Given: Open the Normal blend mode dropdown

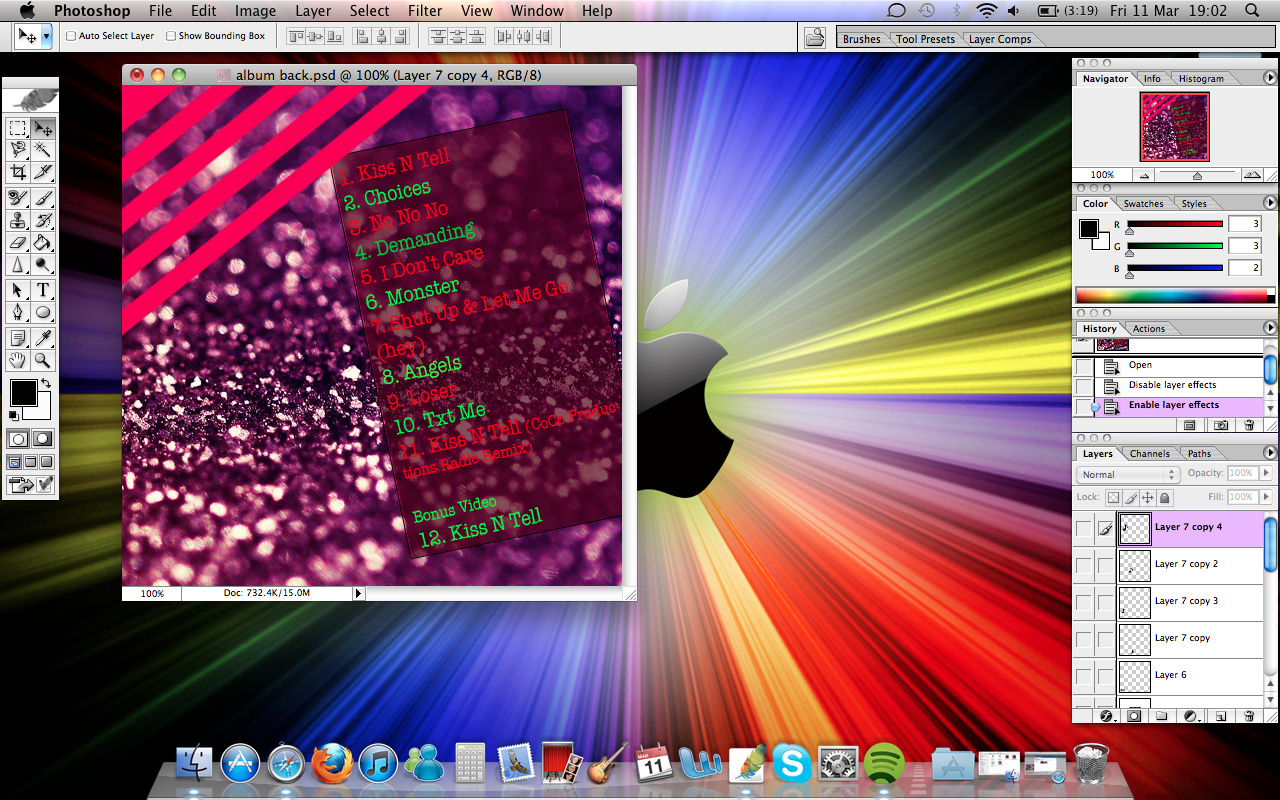Looking at the screenshot, I should pyautogui.click(x=1128, y=474).
